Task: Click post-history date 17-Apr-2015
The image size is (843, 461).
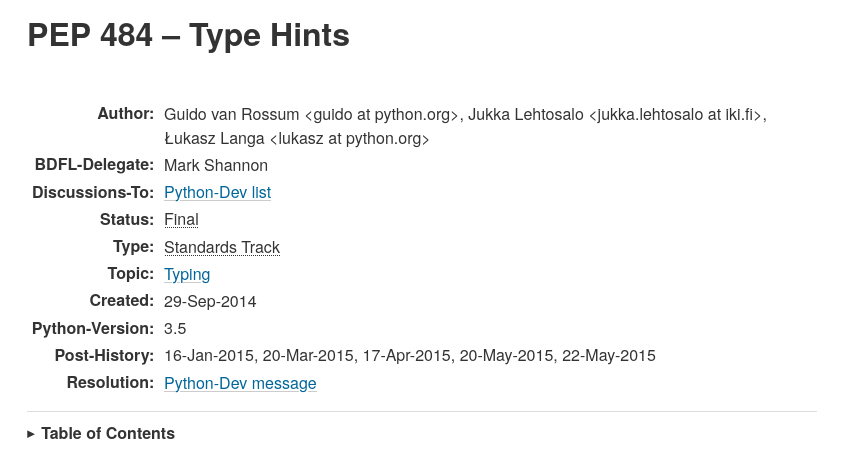Action: point(407,356)
